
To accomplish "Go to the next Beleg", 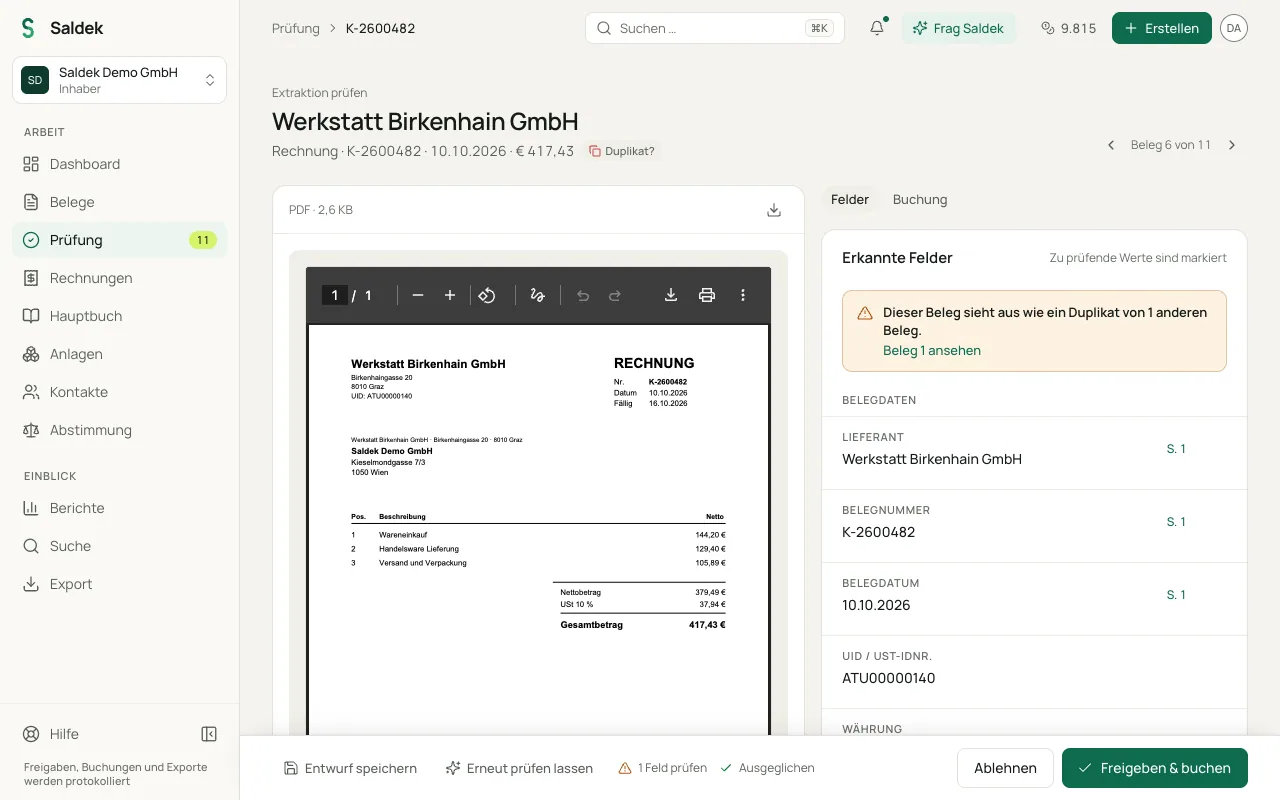I will 1232,145.
